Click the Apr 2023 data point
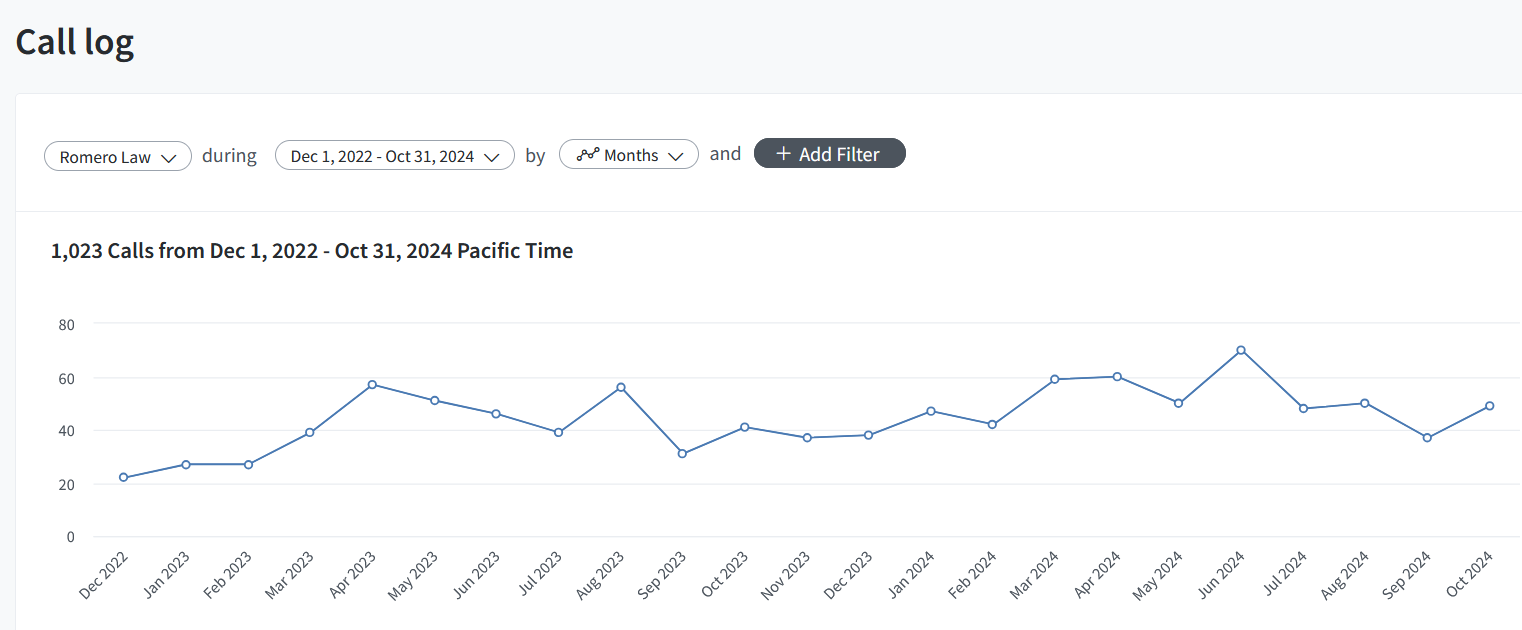 (372, 384)
